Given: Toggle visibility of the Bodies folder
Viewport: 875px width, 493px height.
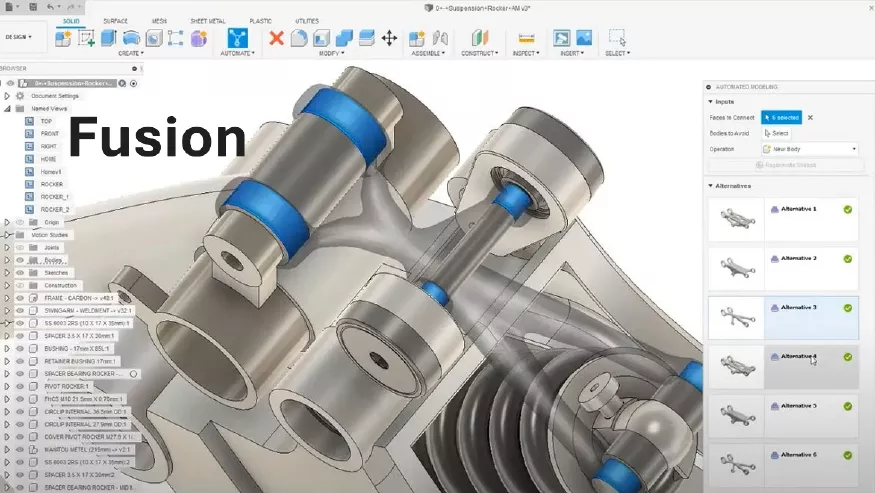Looking at the screenshot, I should (x=20, y=260).
